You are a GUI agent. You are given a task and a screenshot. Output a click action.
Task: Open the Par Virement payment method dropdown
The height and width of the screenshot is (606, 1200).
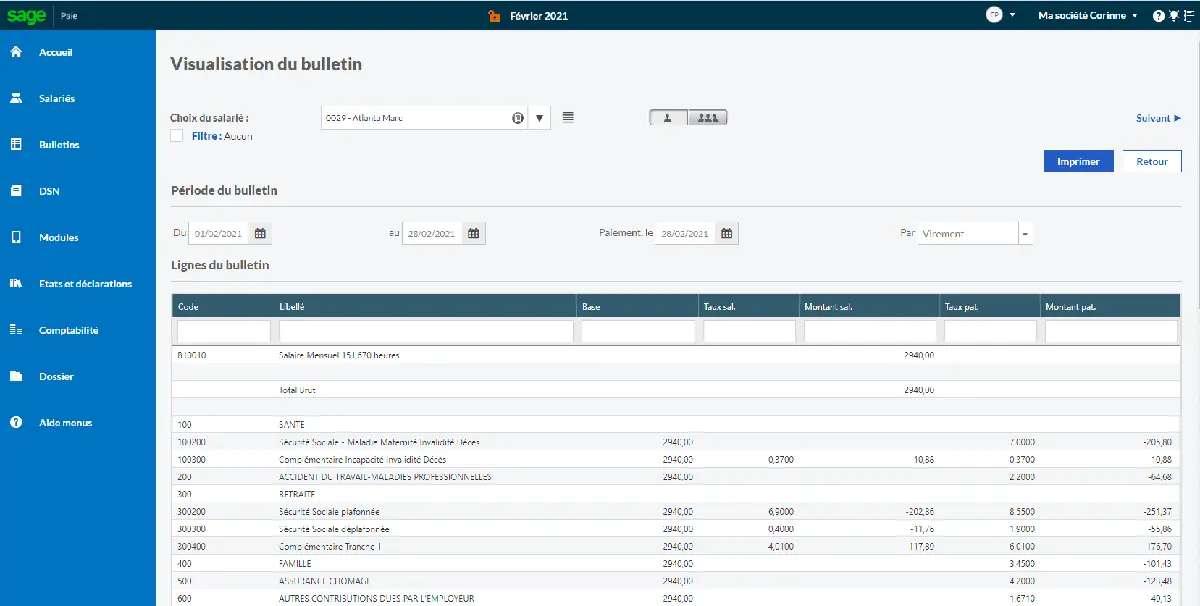1026,232
